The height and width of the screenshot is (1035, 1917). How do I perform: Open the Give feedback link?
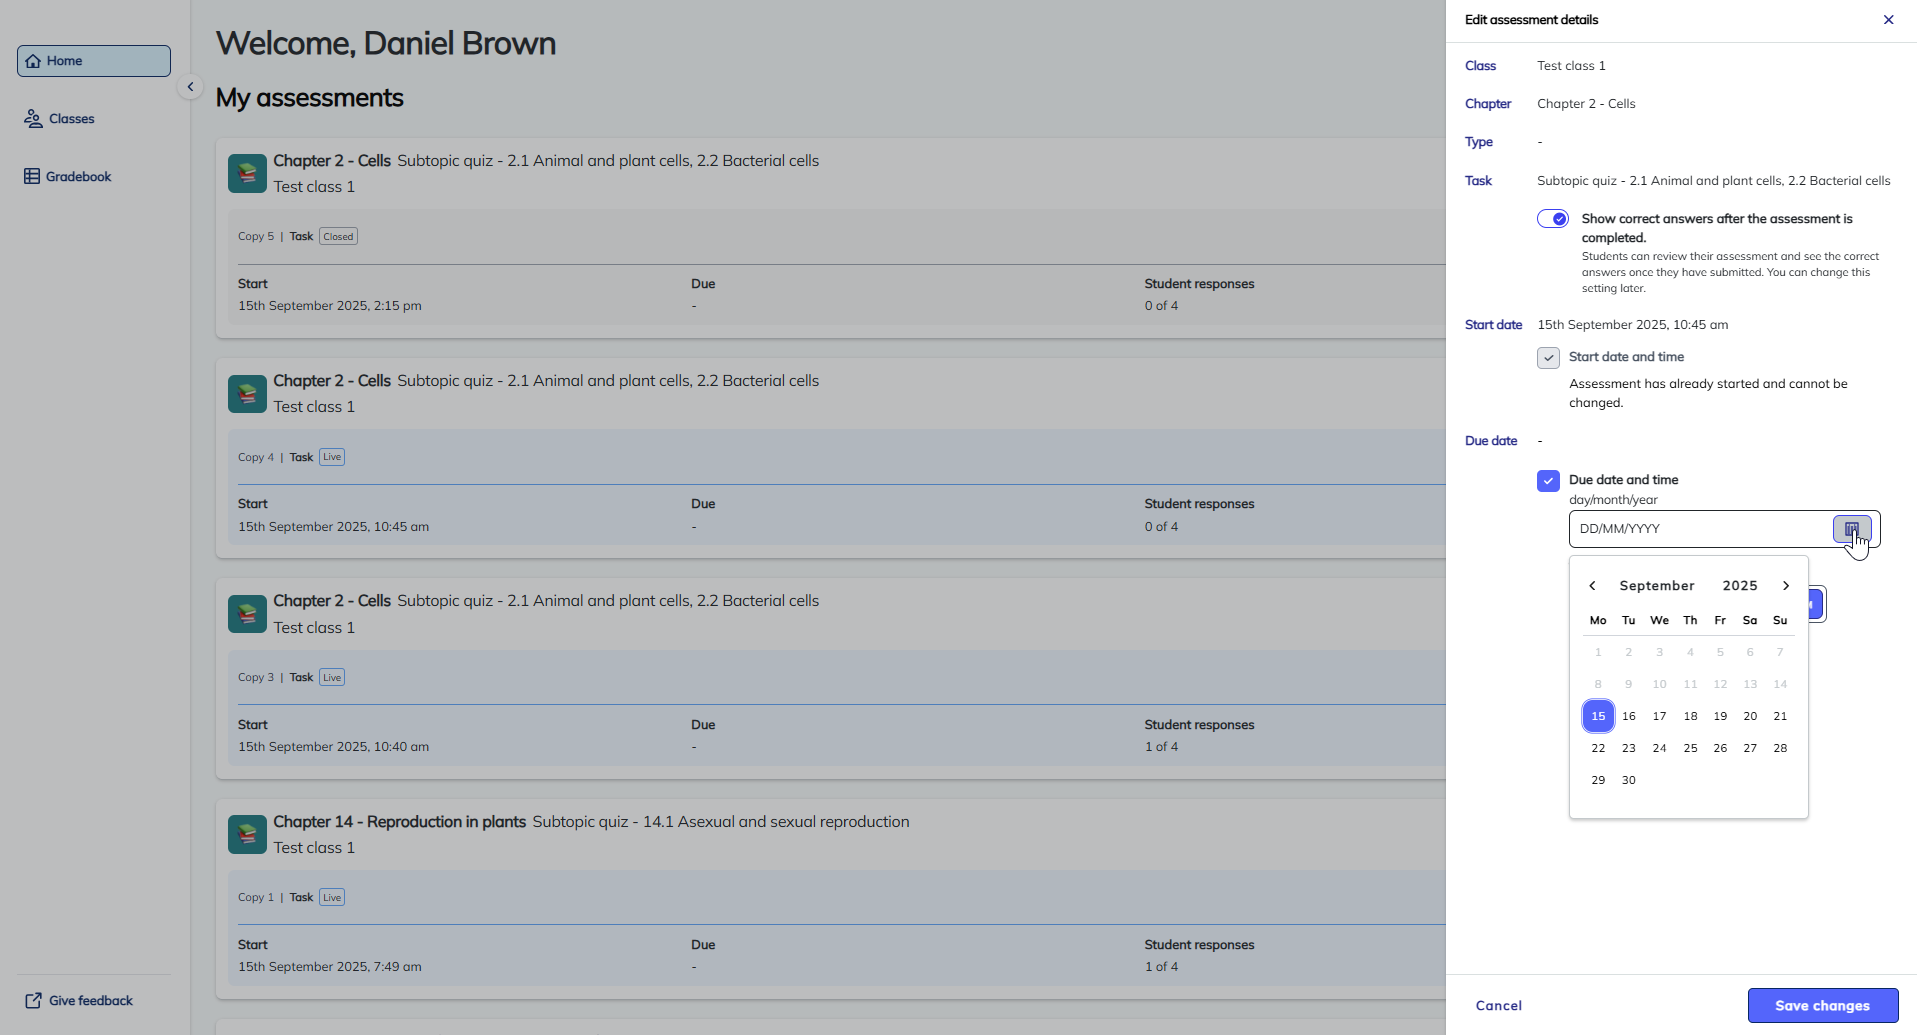click(x=79, y=1001)
